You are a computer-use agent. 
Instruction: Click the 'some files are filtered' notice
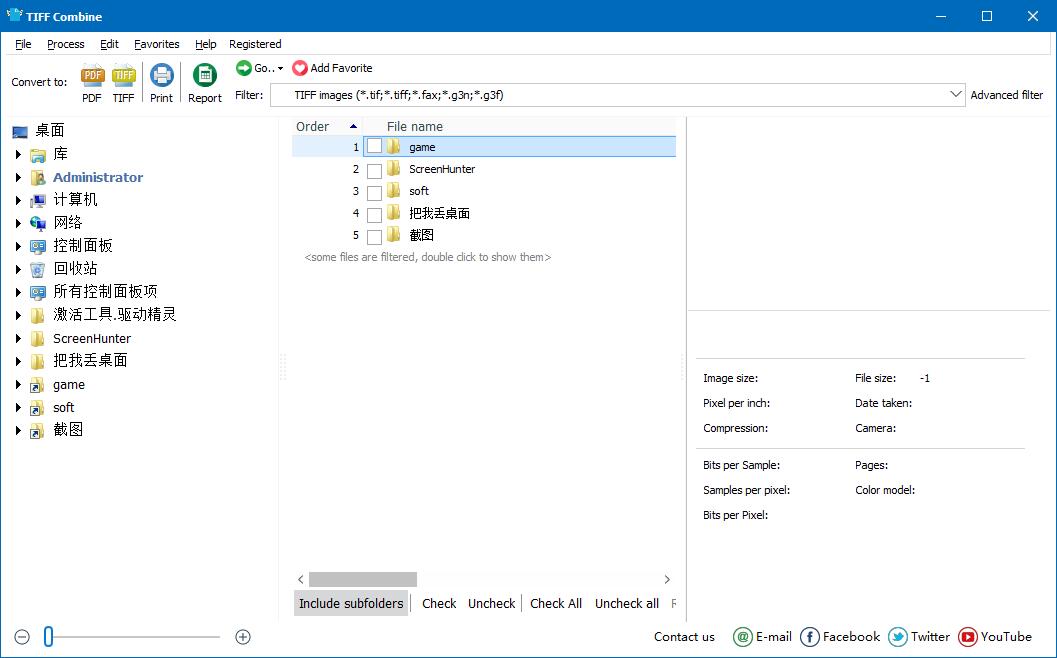point(427,258)
